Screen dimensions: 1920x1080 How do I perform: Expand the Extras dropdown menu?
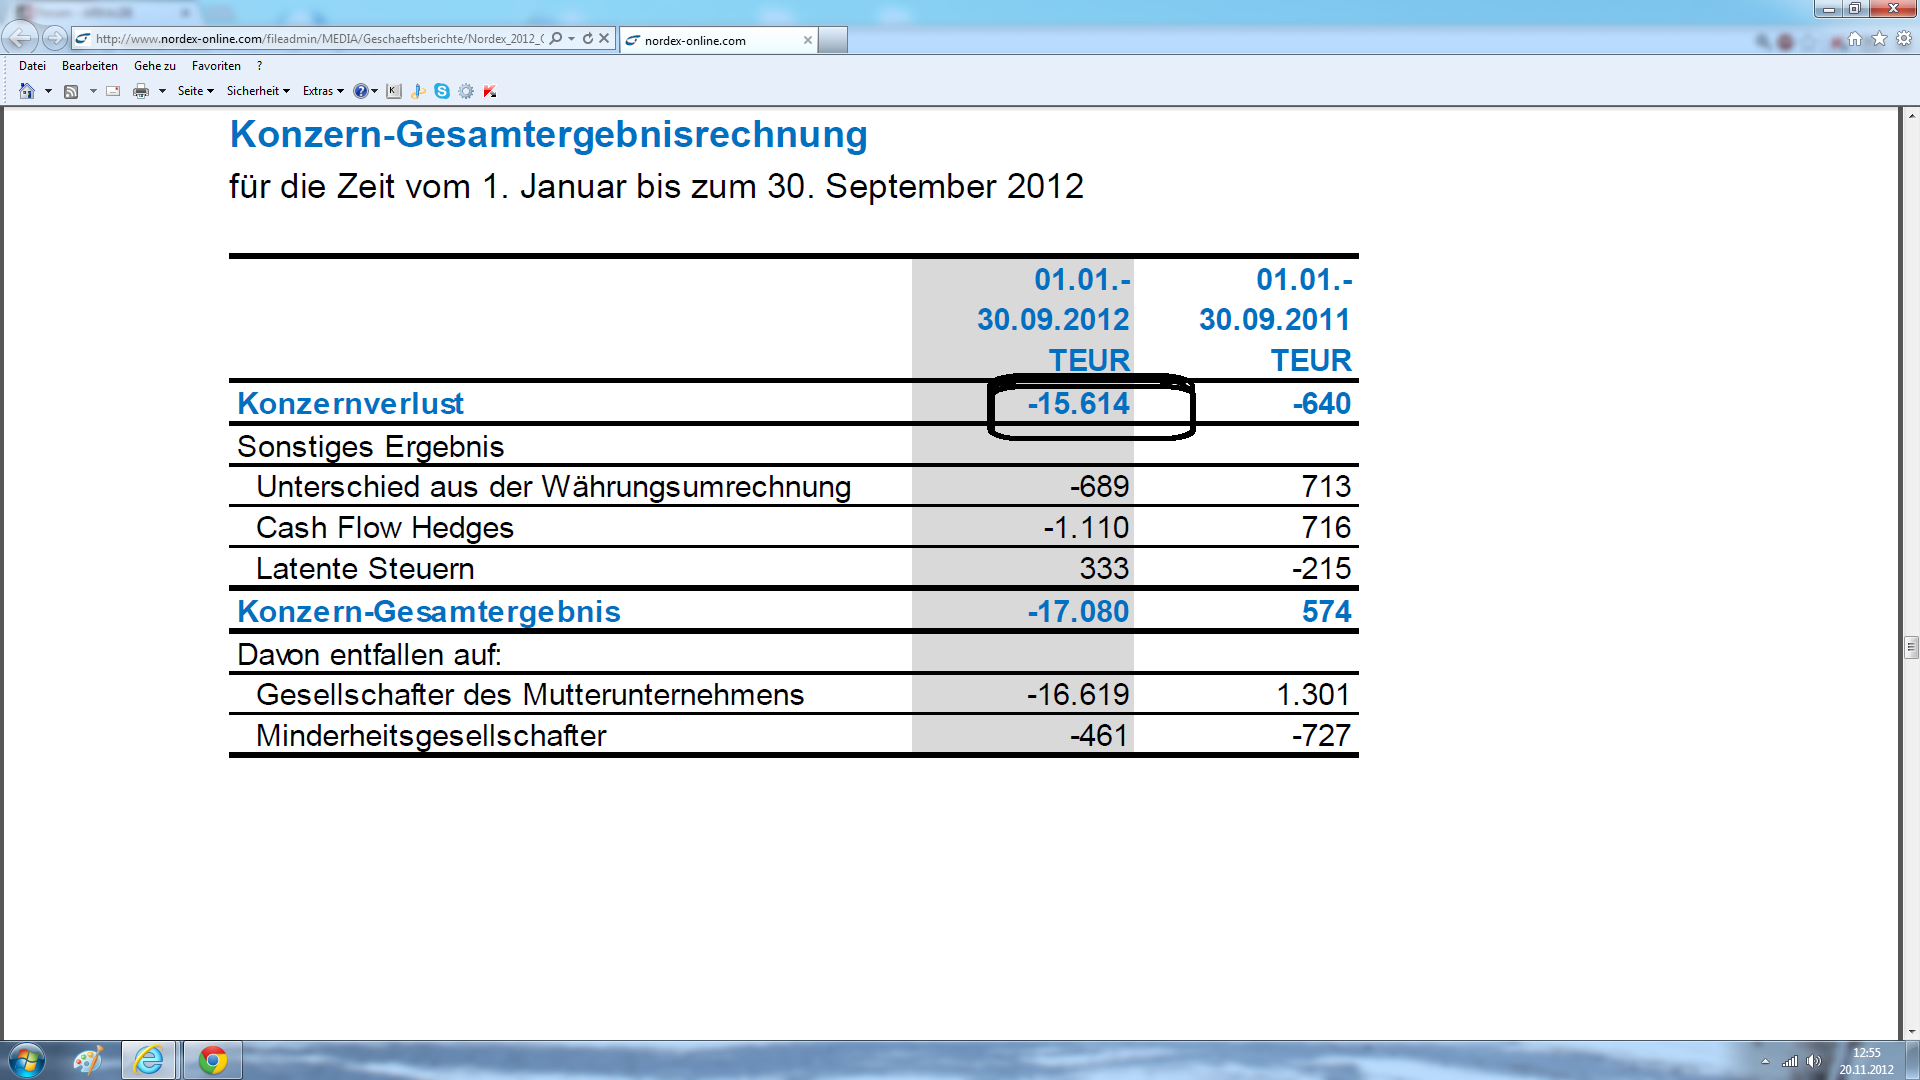323,91
